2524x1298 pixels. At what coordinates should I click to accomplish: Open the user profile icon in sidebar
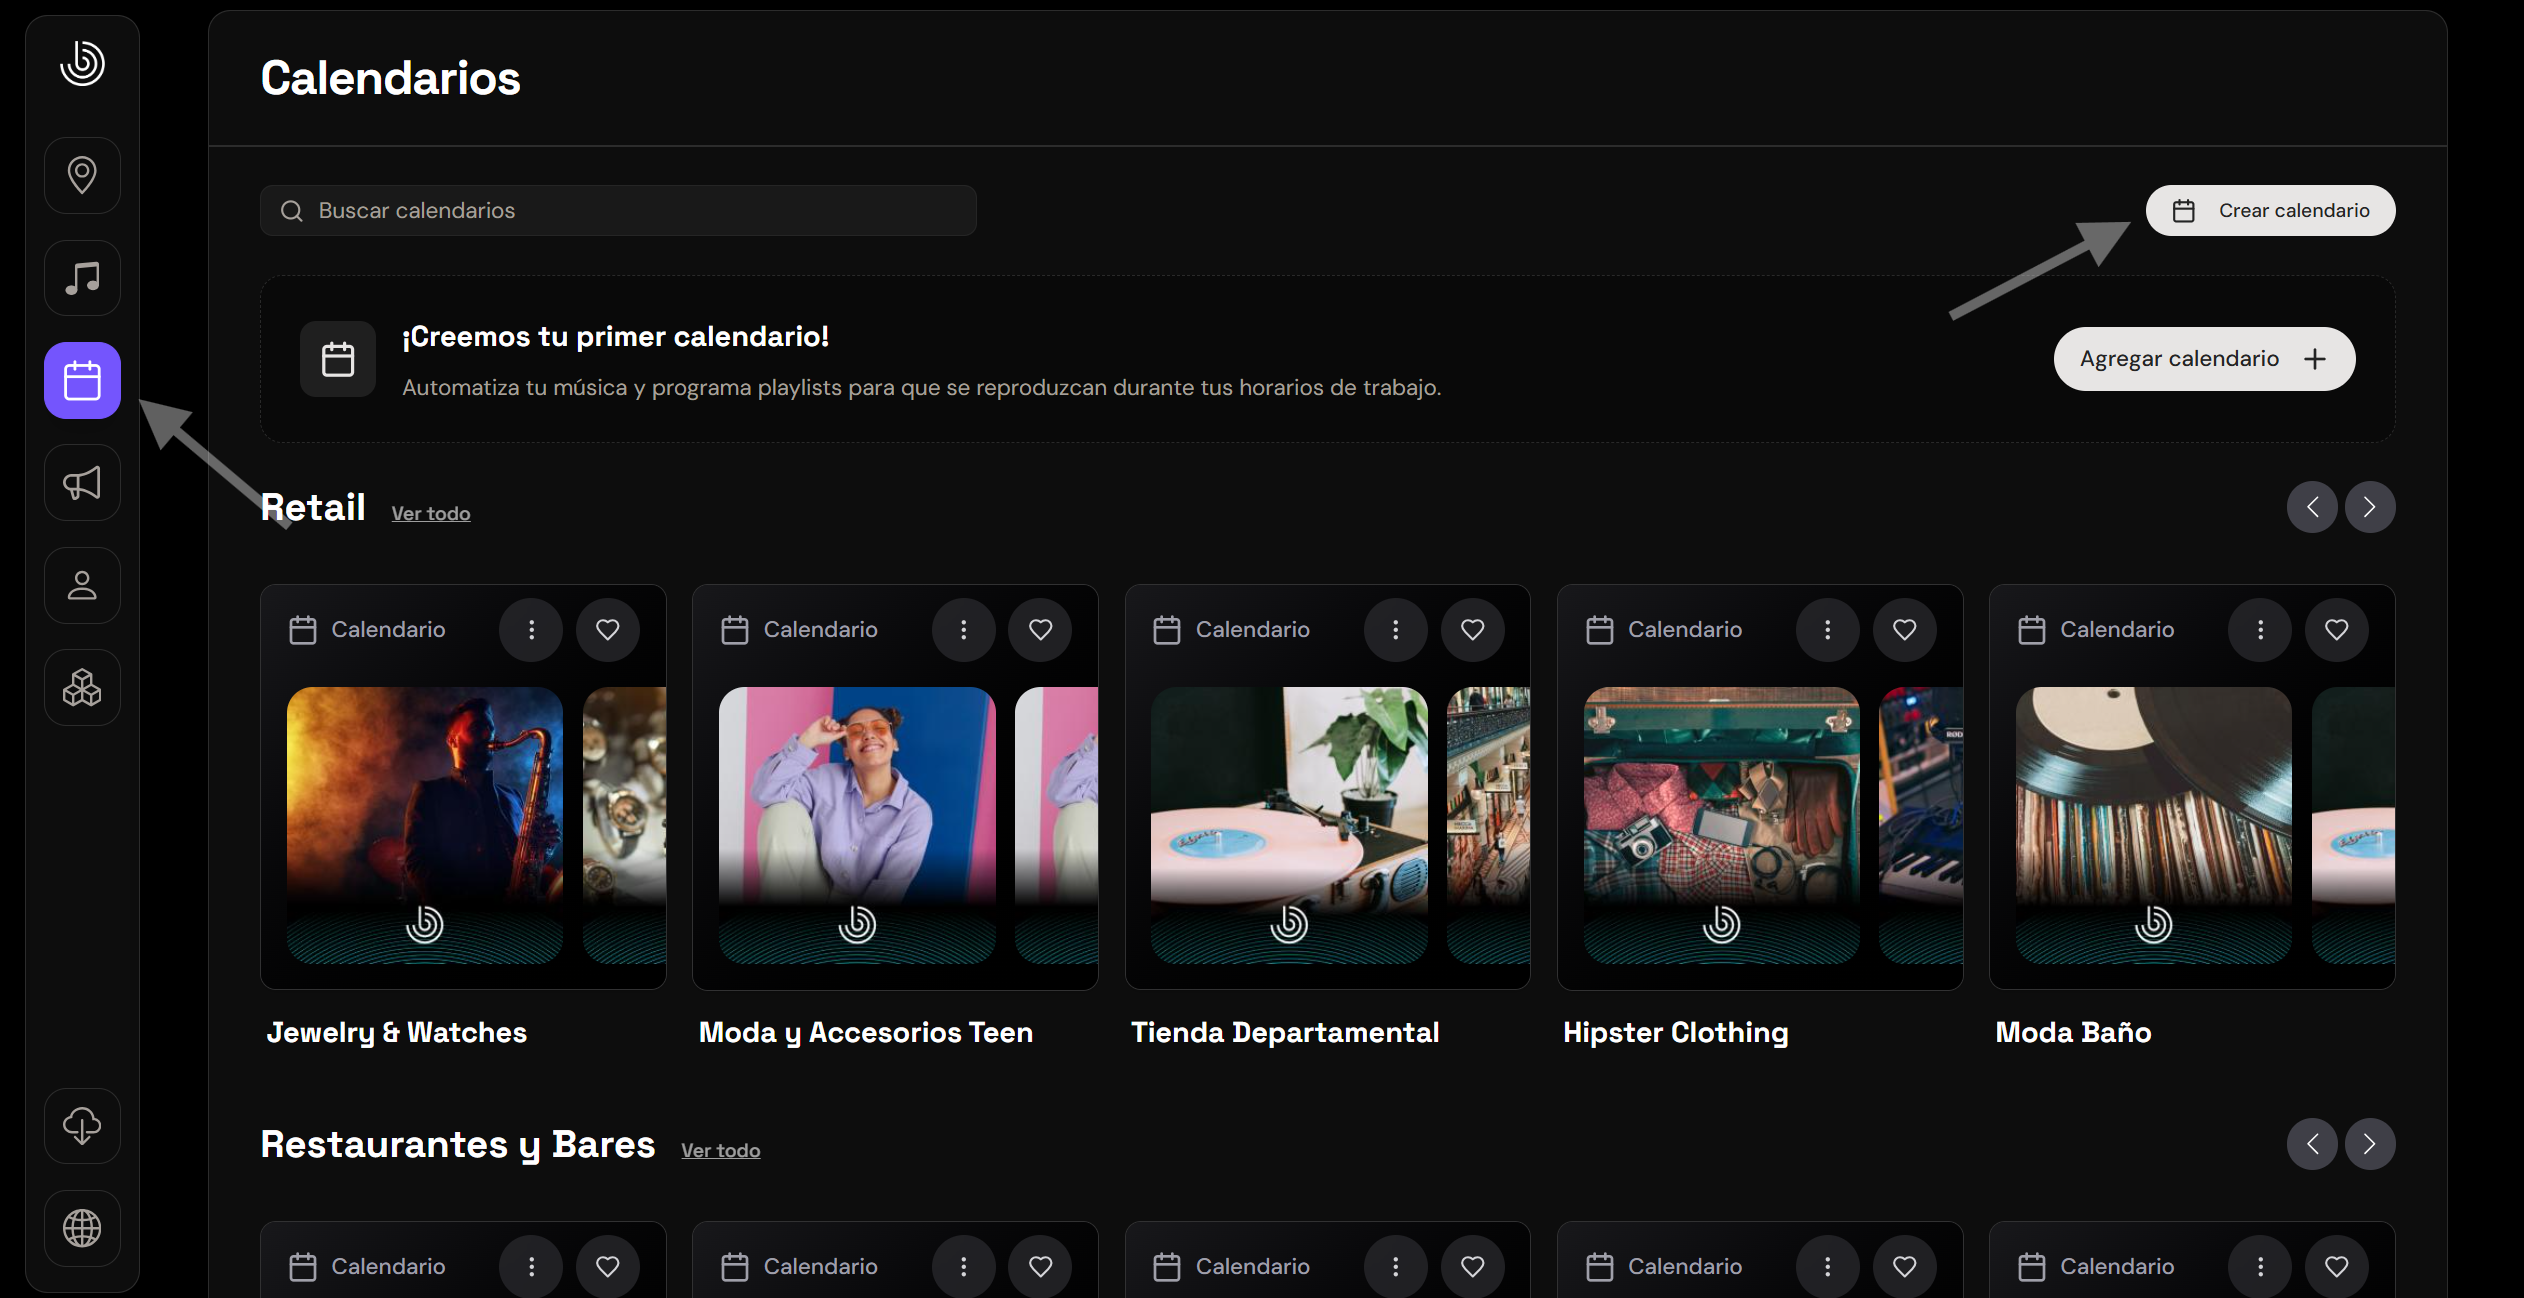[82, 586]
